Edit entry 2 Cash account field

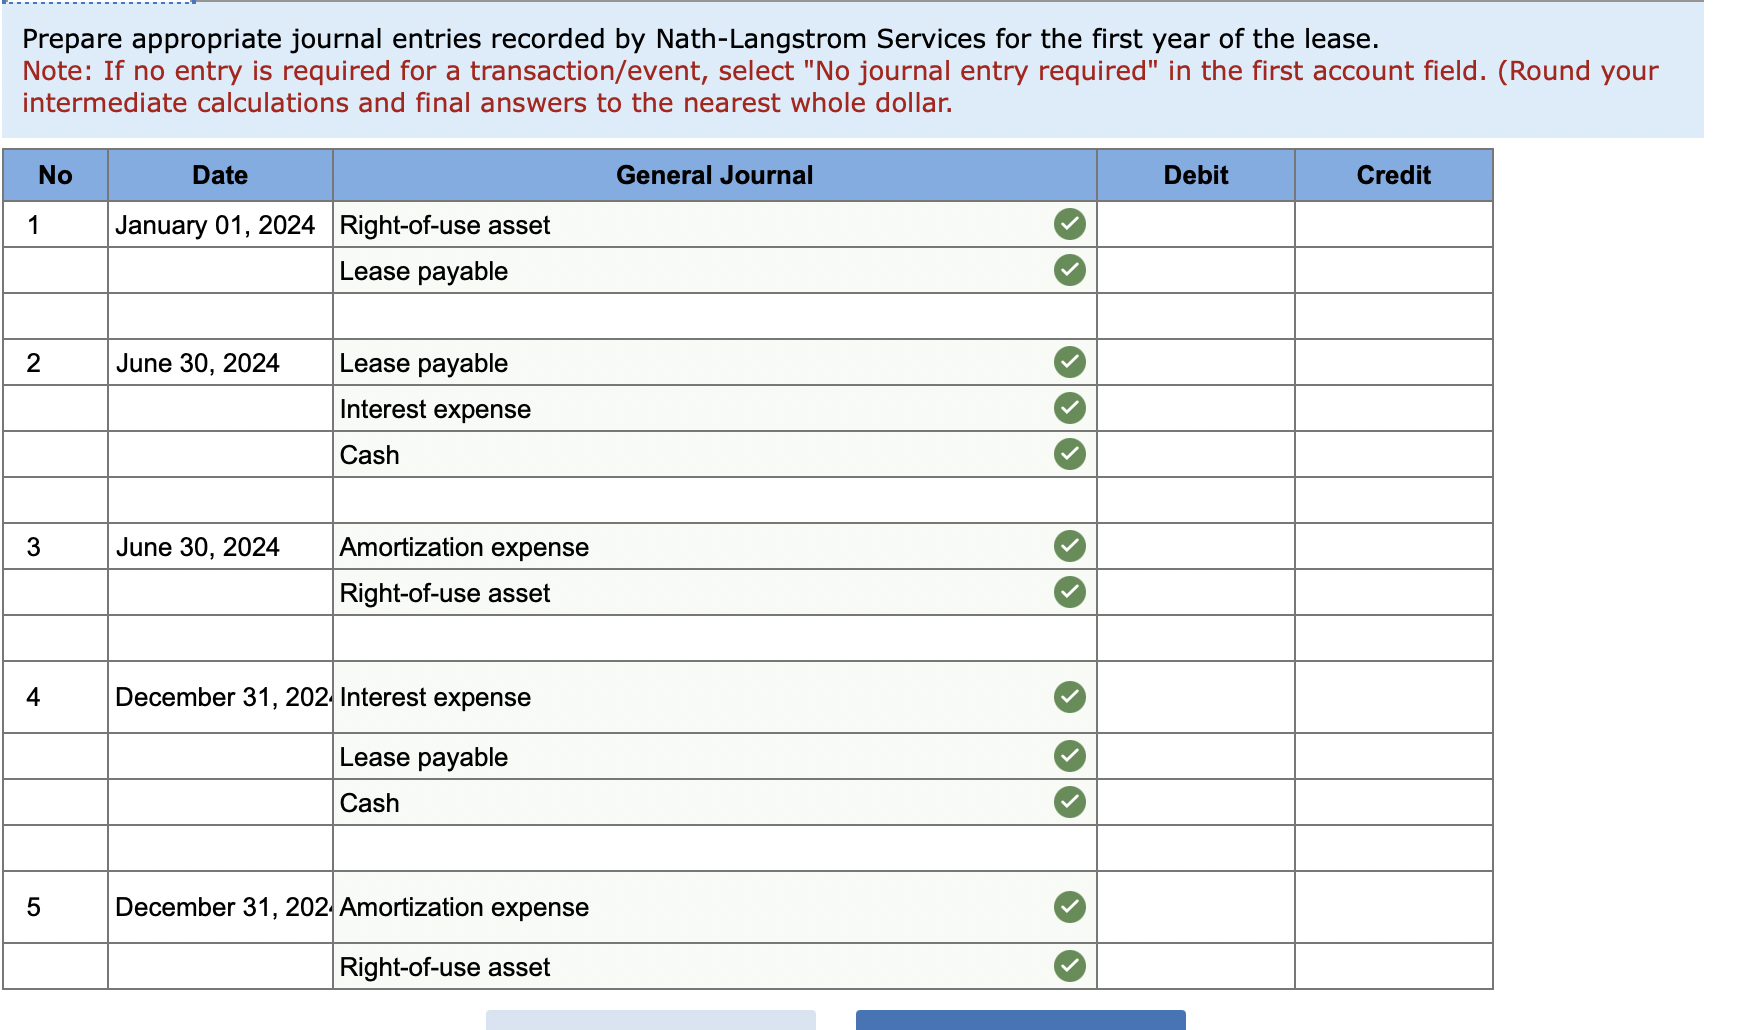(x=714, y=454)
